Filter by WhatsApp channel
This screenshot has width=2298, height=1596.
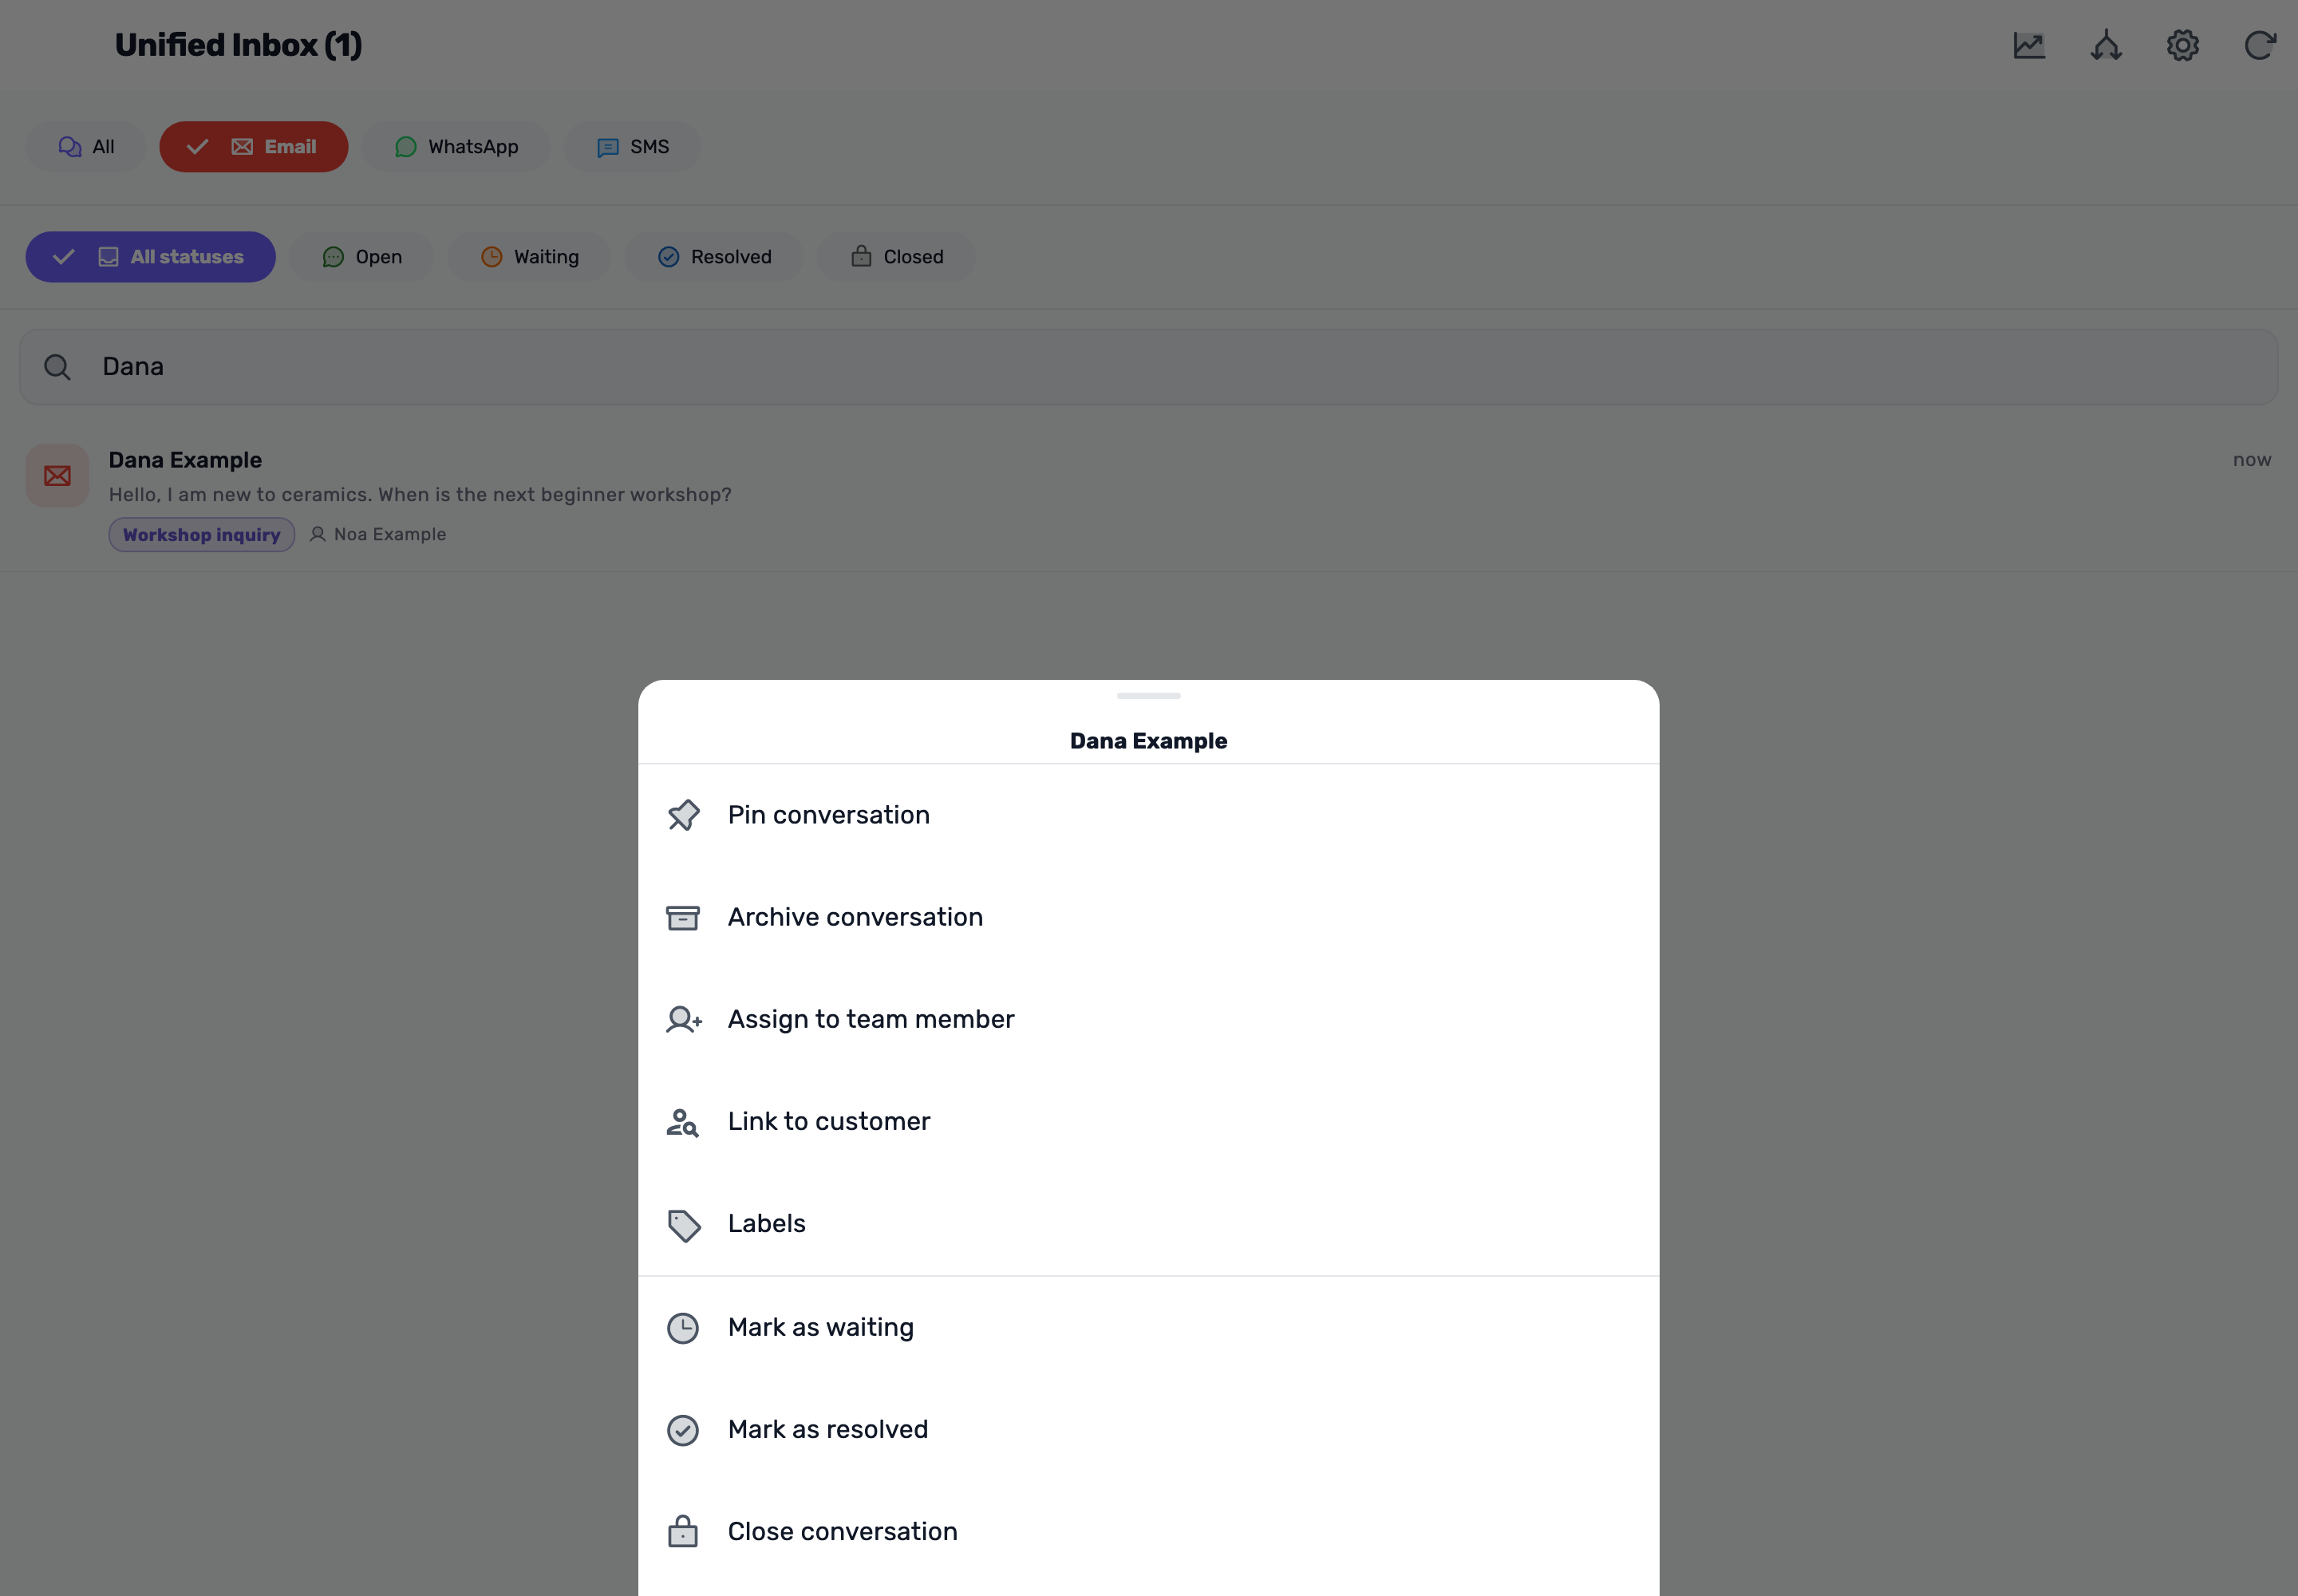pyautogui.click(x=456, y=147)
